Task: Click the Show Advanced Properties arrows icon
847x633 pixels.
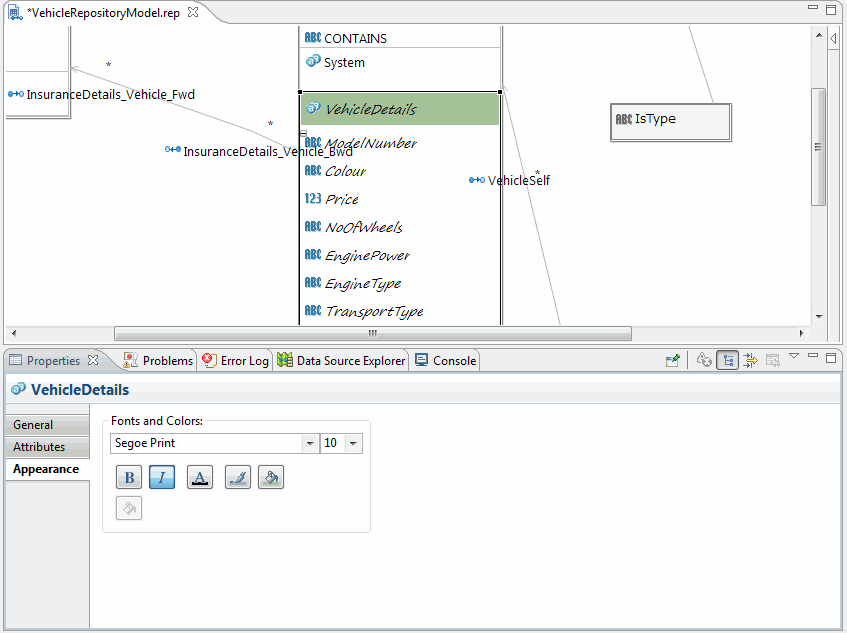Action: click(750, 360)
